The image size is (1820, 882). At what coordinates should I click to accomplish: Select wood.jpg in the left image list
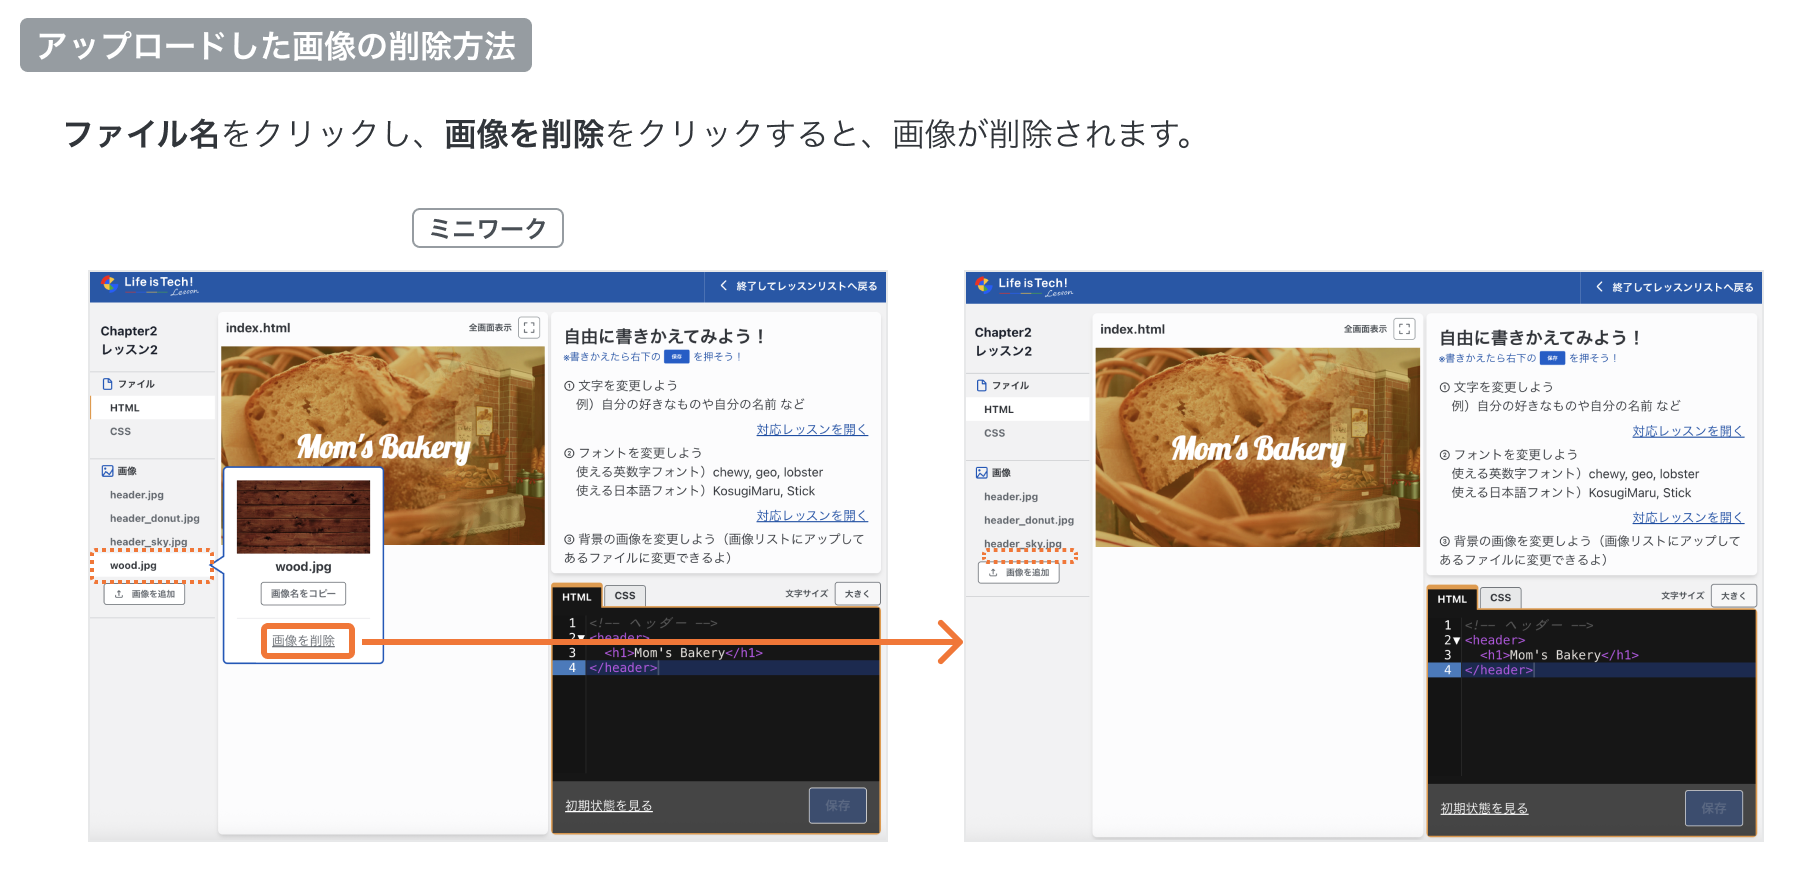pos(134,566)
